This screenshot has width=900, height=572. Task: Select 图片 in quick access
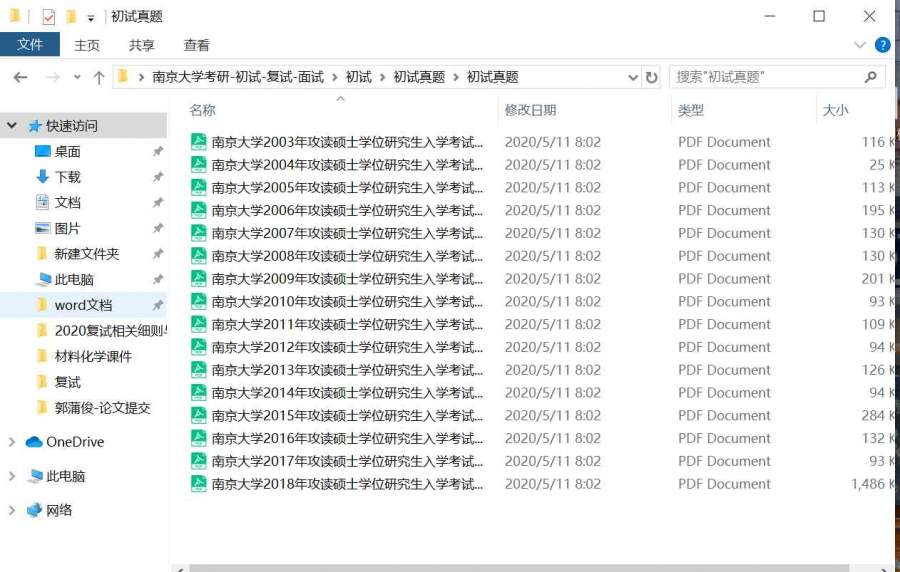[x=67, y=228]
